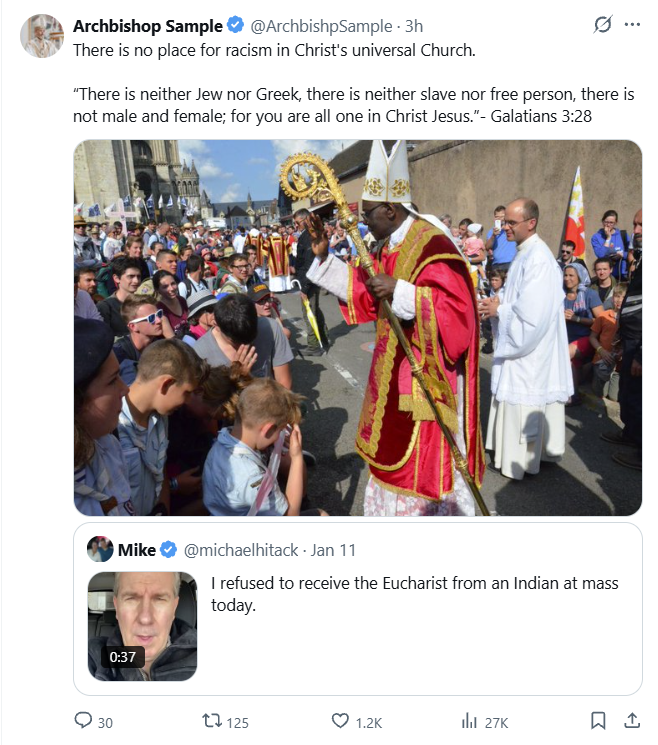Click the reply comment icon

(83, 721)
